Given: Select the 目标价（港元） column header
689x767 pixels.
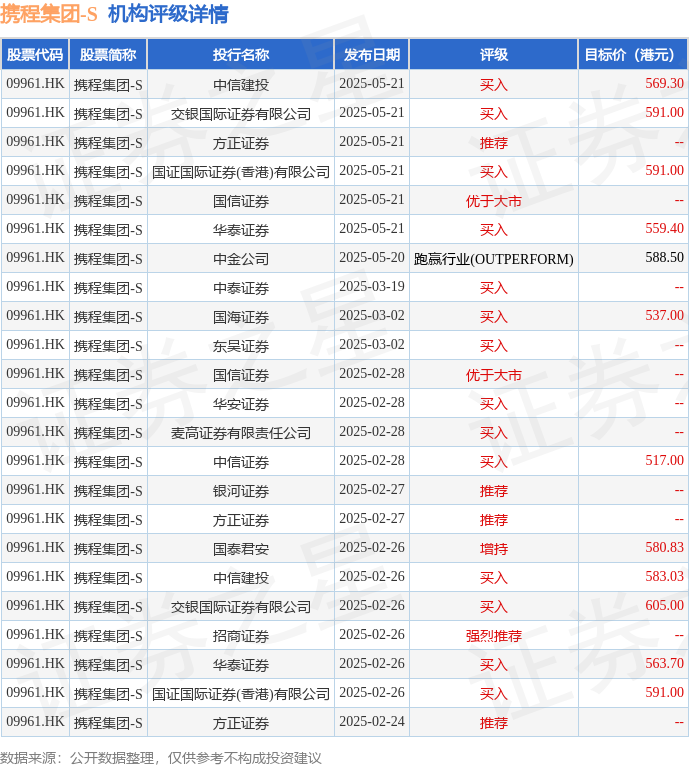Looking at the screenshot, I should [633, 55].
